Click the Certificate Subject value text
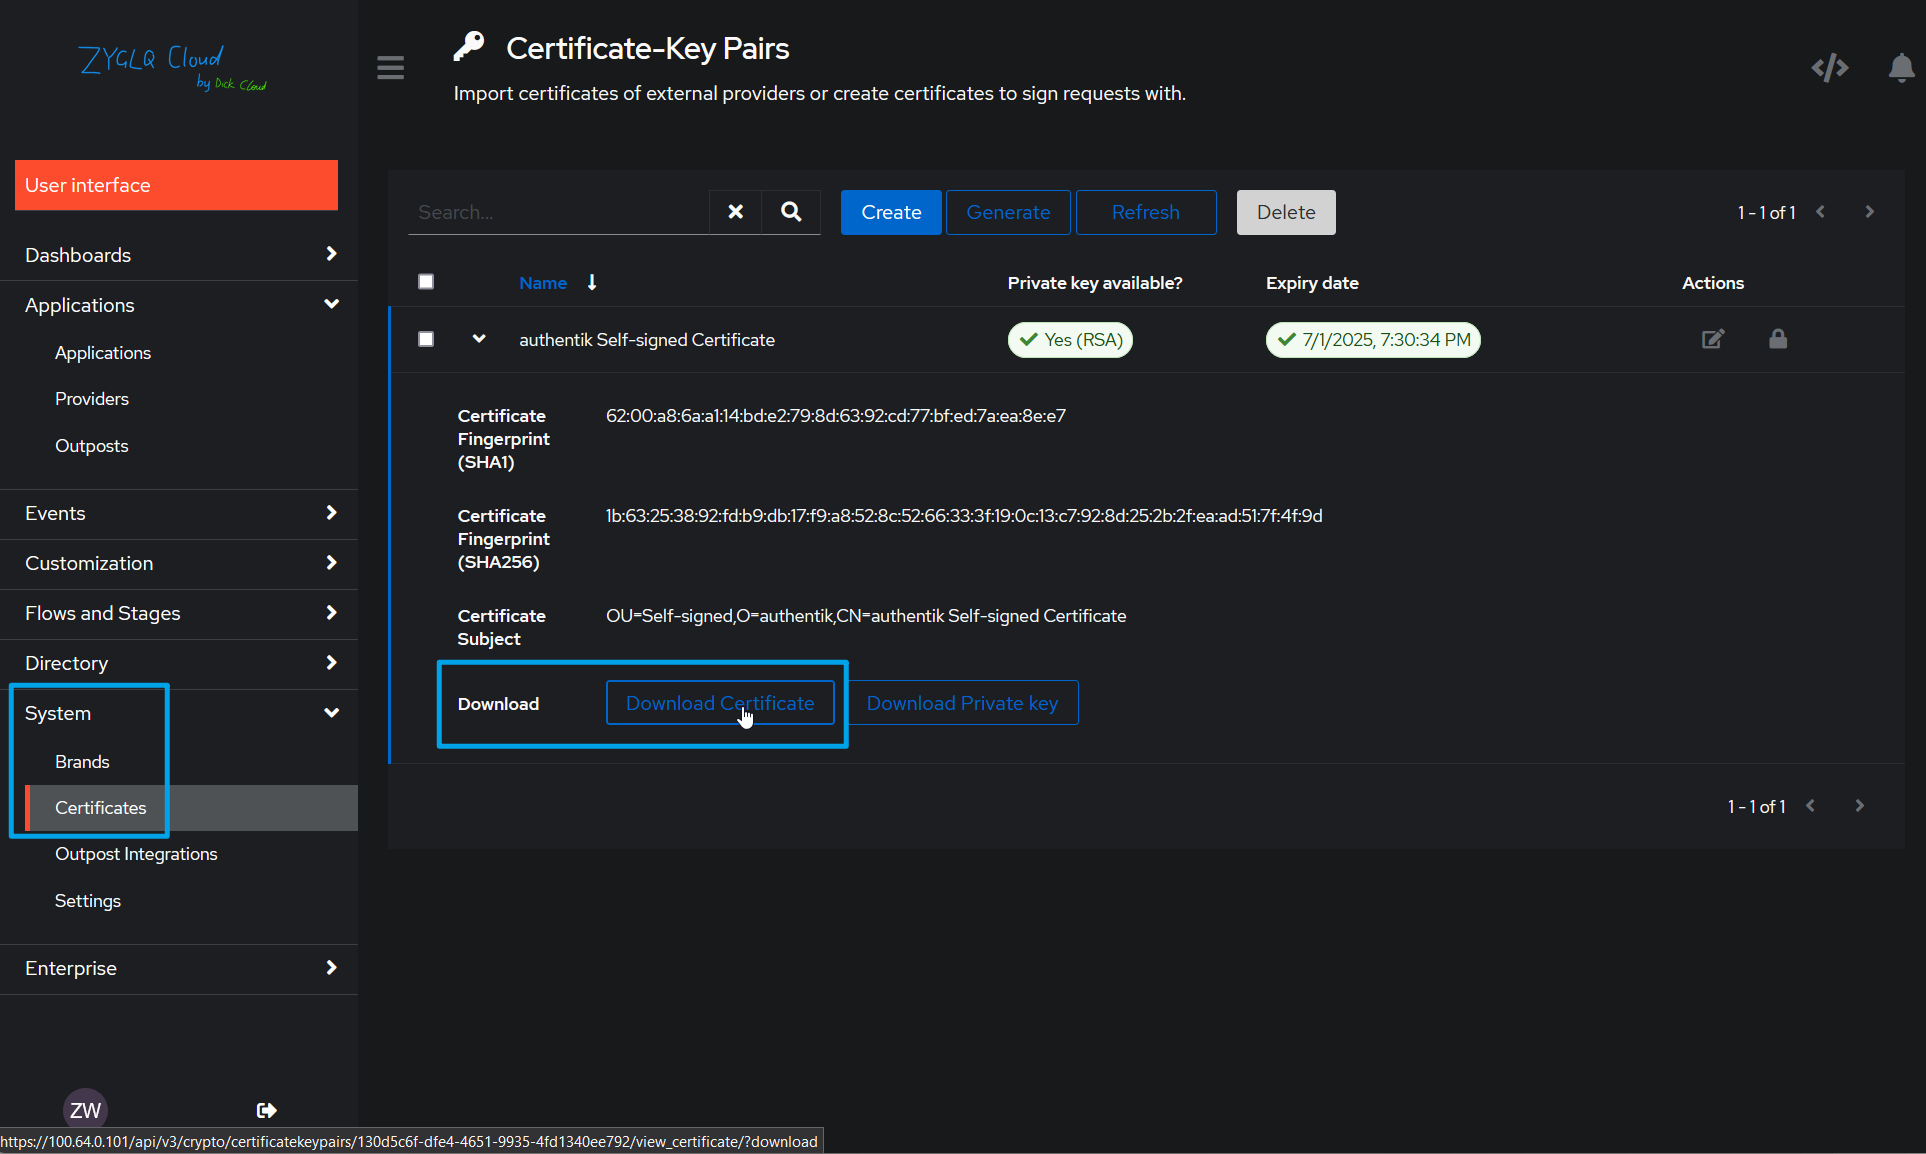This screenshot has height=1154, width=1926. (866, 616)
